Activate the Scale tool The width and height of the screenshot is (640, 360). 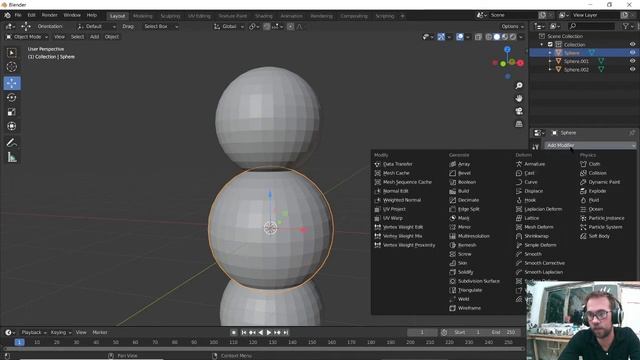coord(11,112)
